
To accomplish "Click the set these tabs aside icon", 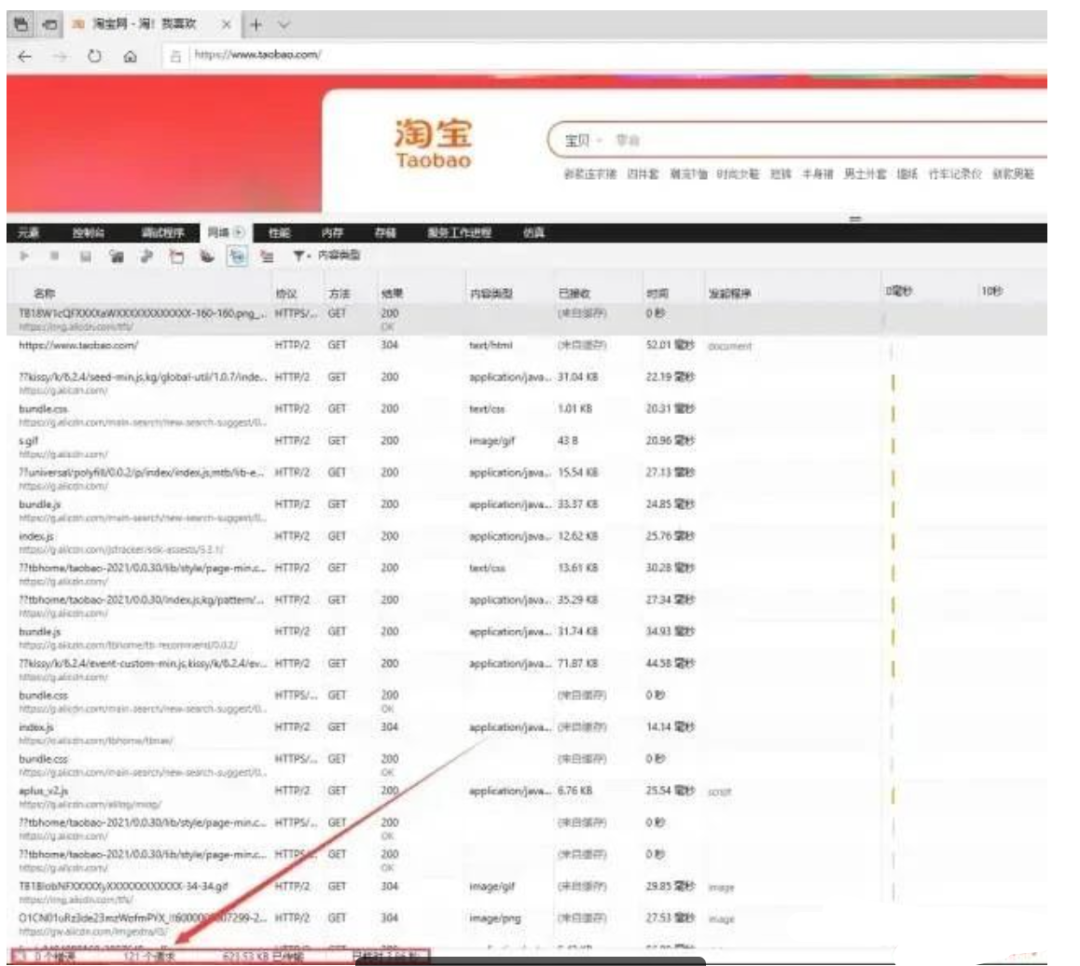I will coord(50,25).
